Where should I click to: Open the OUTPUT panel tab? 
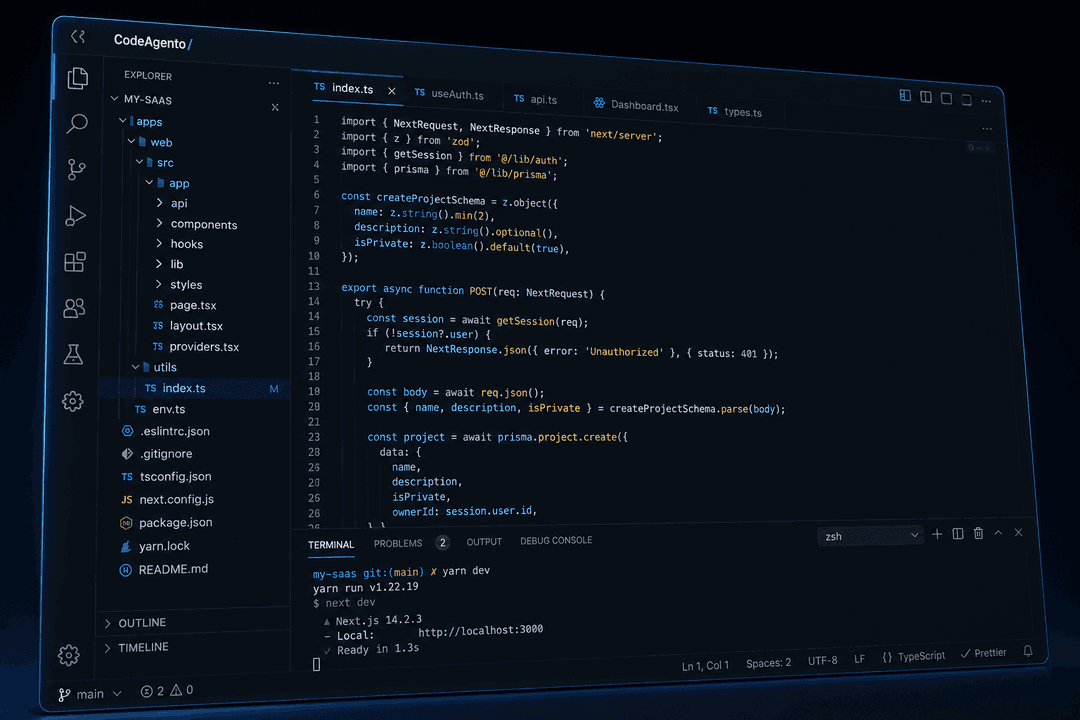[484, 542]
